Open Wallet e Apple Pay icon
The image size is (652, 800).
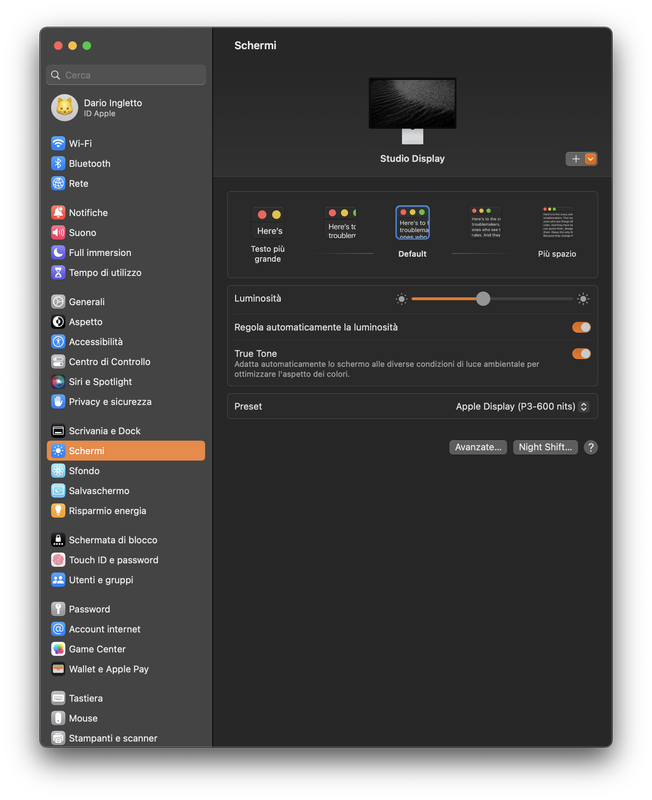(58, 669)
